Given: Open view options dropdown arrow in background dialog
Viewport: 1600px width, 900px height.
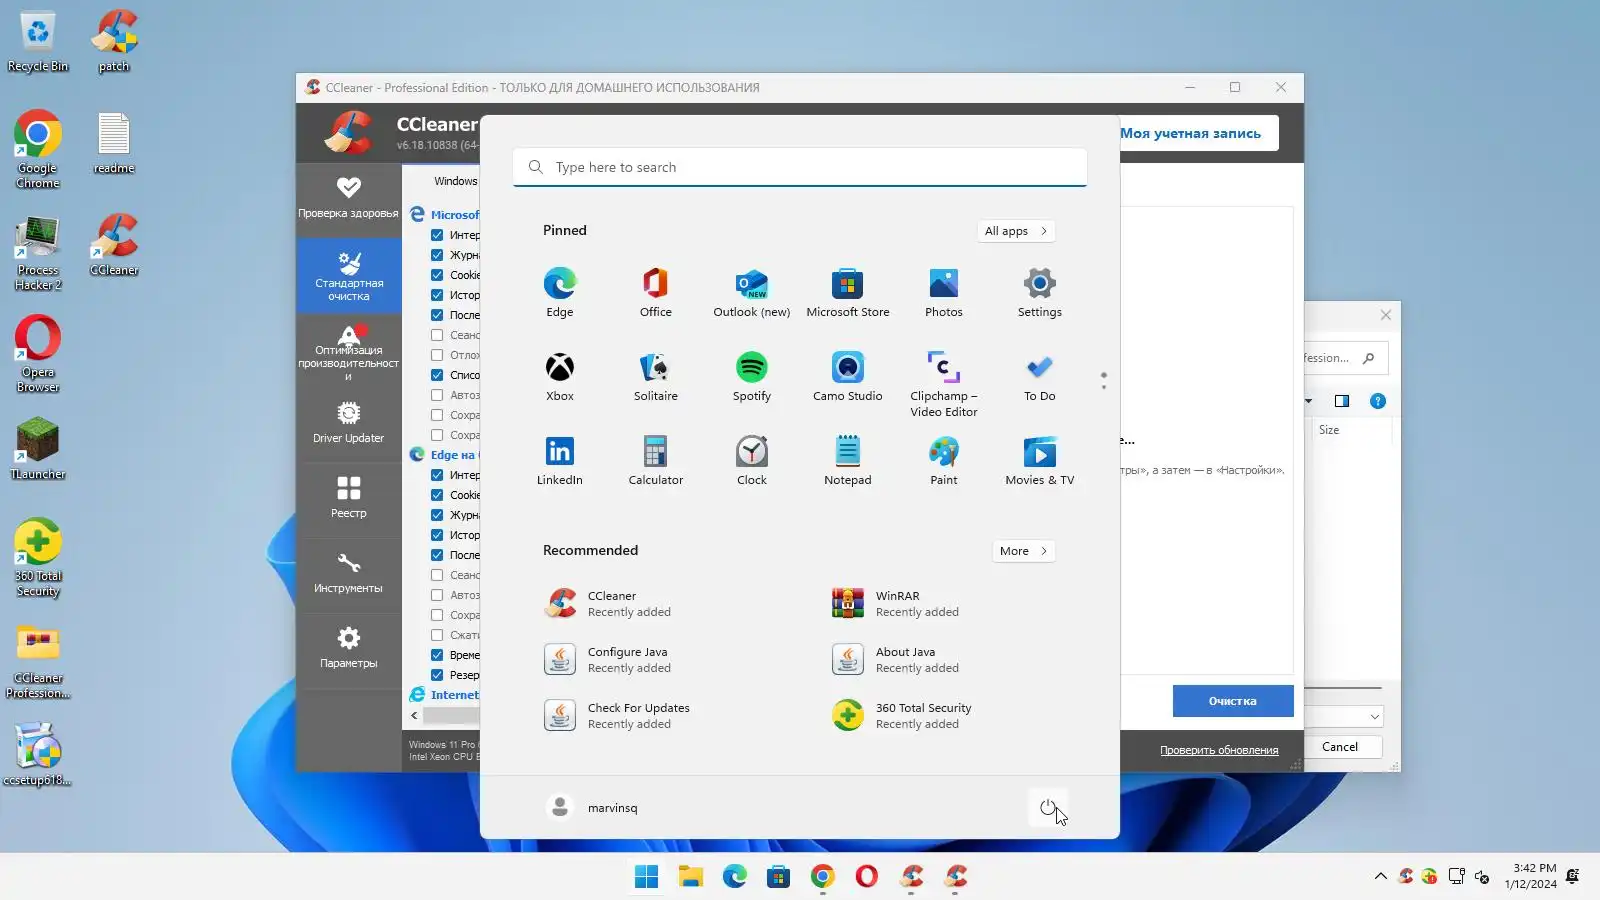Looking at the screenshot, I should coord(1308,401).
